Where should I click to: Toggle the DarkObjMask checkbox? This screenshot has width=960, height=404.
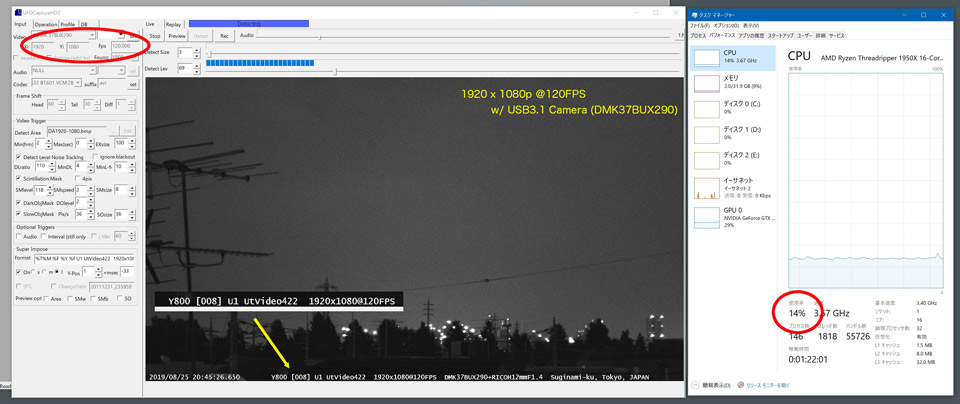tap(18, 202)
